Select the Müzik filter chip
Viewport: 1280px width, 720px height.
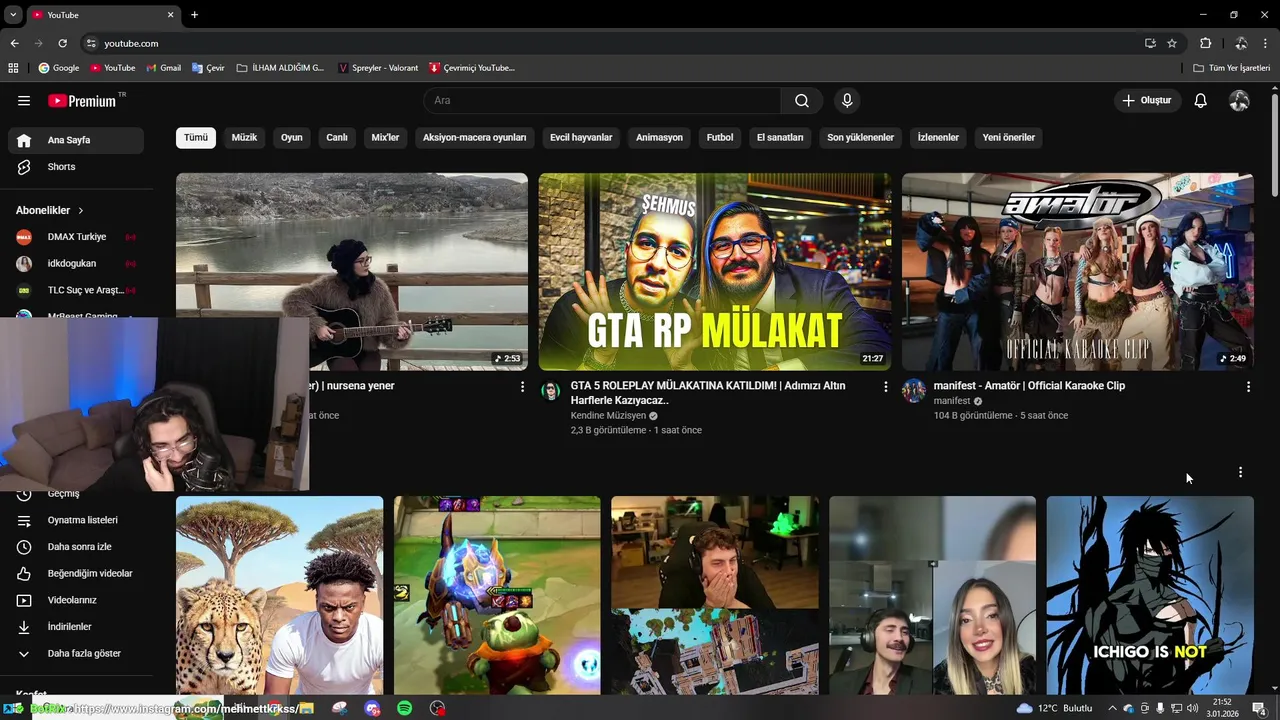245,137
